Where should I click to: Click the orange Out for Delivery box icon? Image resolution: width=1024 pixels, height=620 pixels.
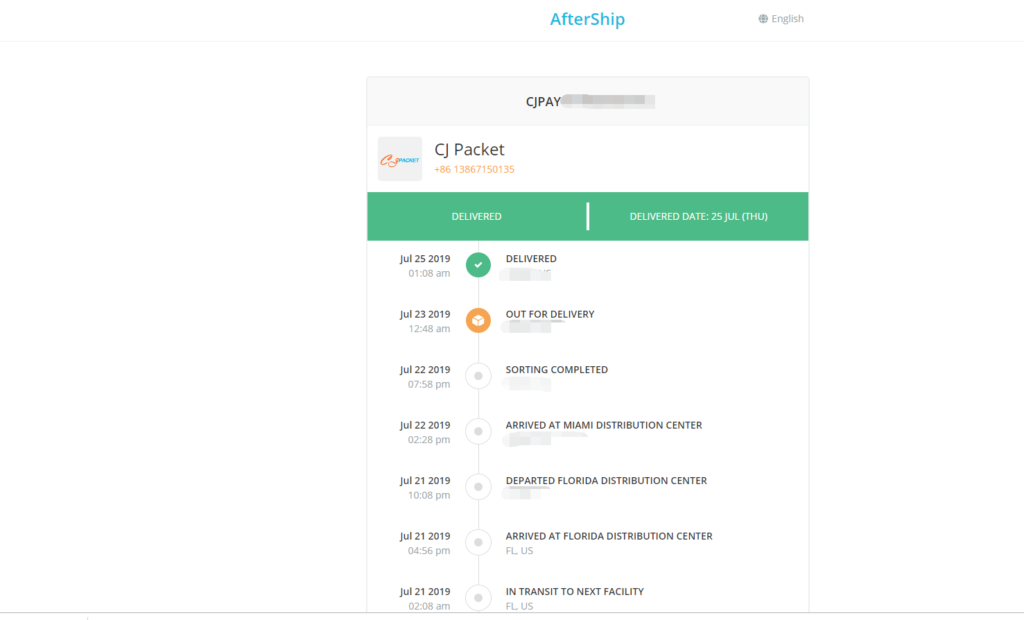[478, 321]
